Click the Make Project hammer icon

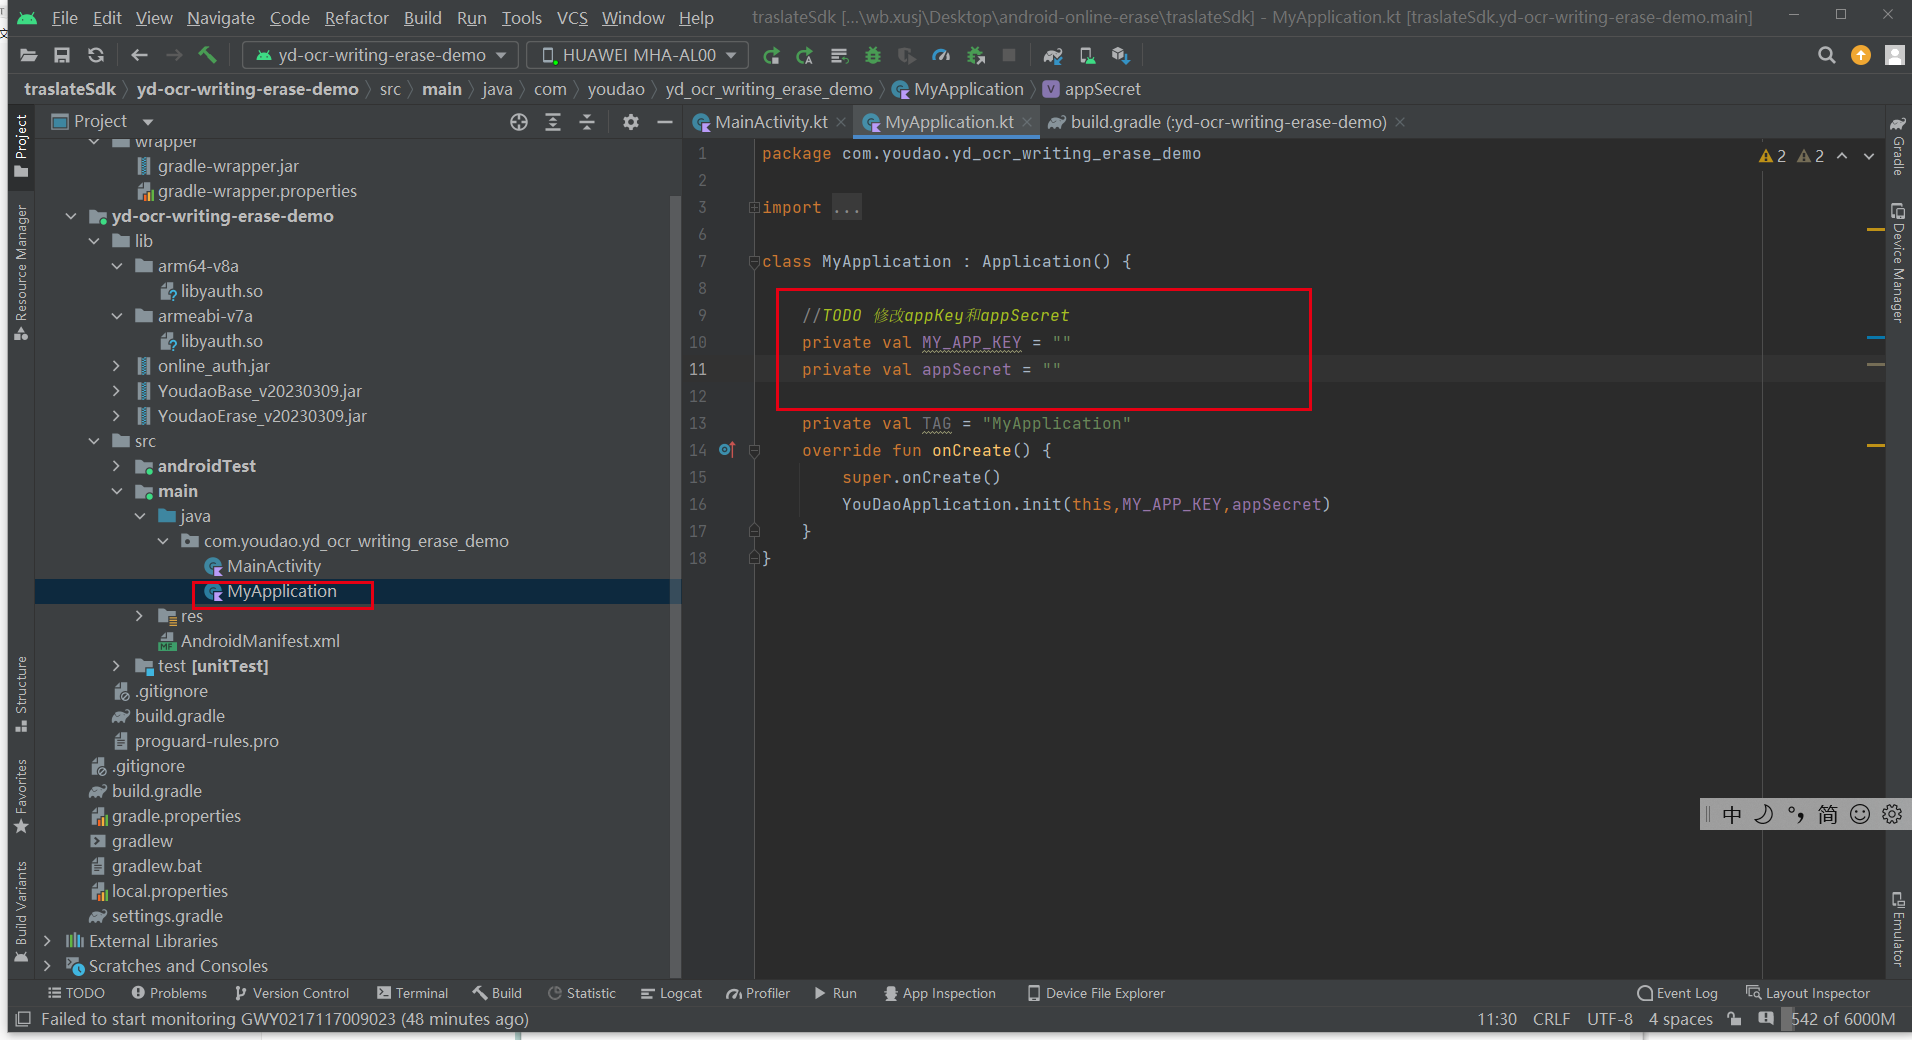click(207, 55)
